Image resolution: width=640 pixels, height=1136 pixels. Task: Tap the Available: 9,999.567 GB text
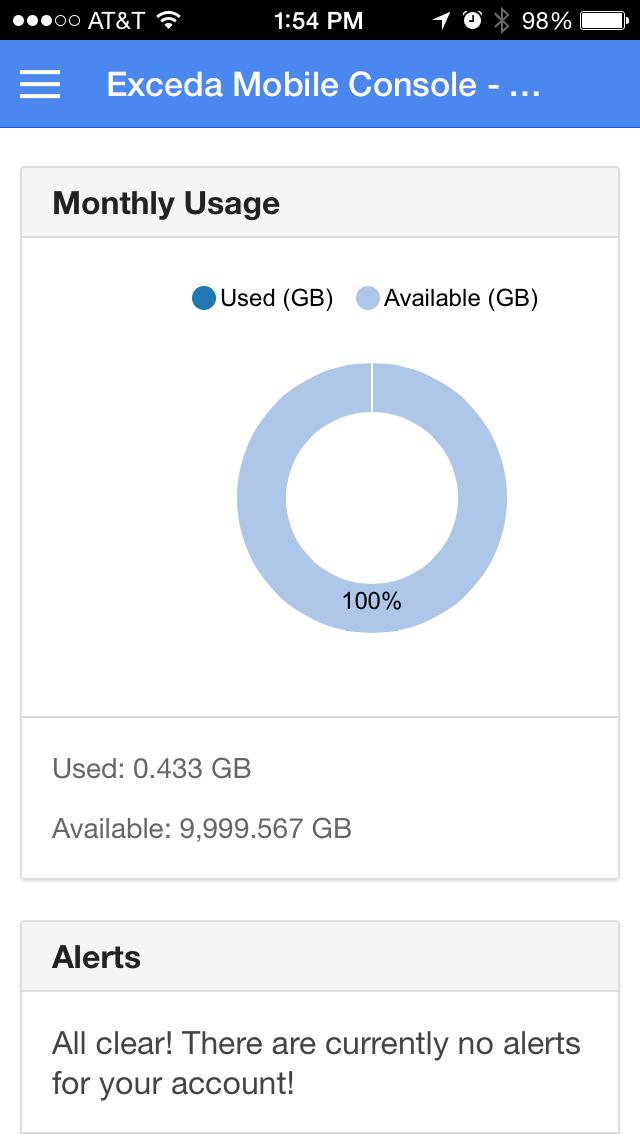(x=201, y=828)
